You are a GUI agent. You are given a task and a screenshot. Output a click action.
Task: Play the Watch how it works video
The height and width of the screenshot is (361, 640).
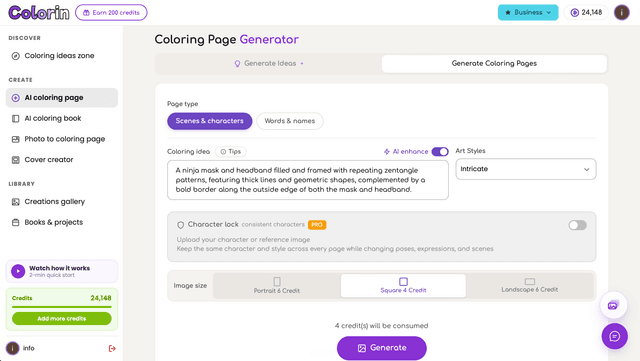point(18,271)
